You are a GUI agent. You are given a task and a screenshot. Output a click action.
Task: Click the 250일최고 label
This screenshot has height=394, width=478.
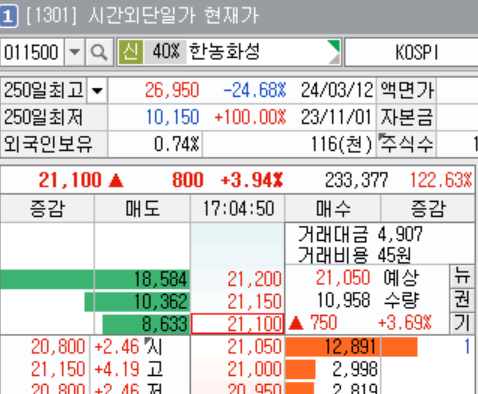pyautogui.click(x=43, y=91)
